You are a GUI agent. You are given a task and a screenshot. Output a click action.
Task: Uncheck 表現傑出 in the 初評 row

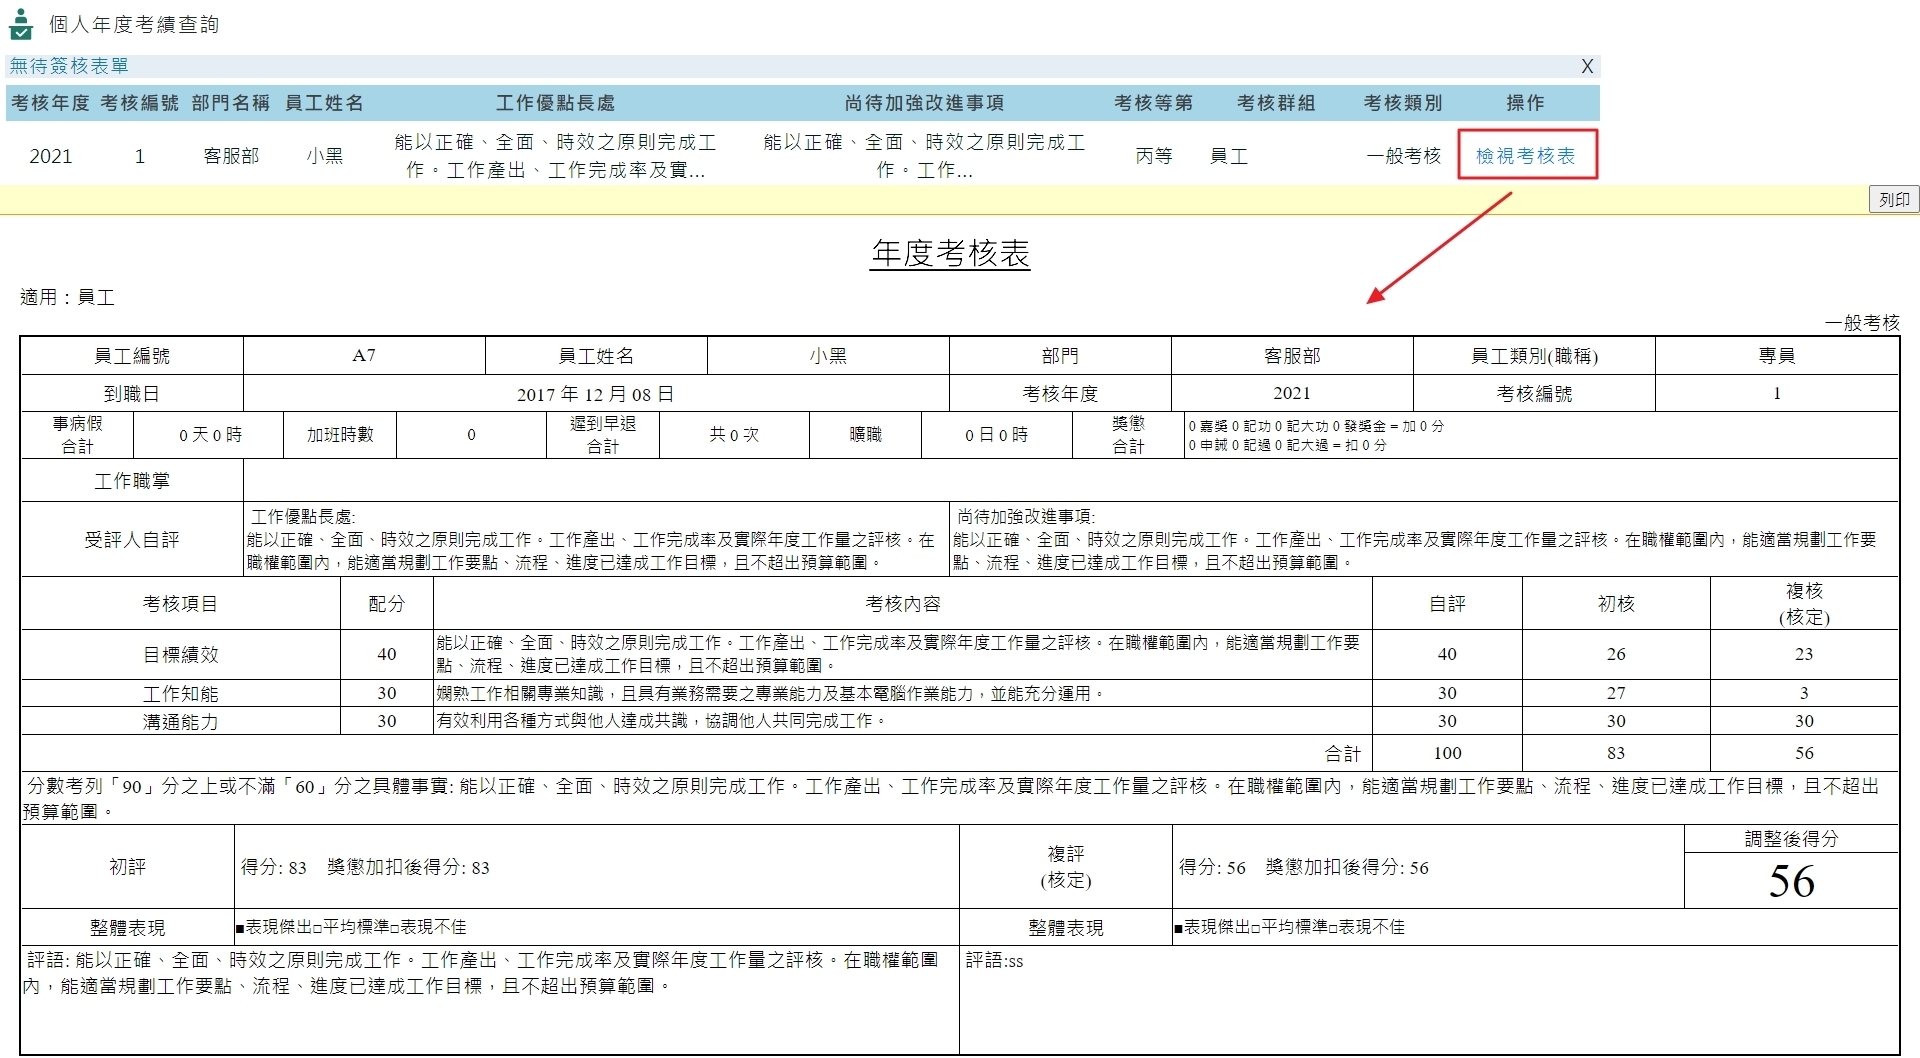tap(240, 928)
